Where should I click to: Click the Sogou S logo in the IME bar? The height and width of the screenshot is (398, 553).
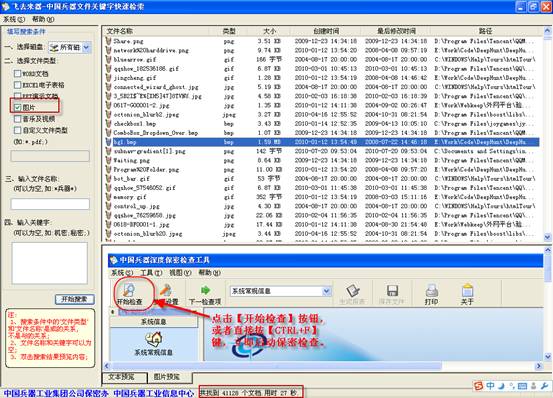click(x=479, y=386)
